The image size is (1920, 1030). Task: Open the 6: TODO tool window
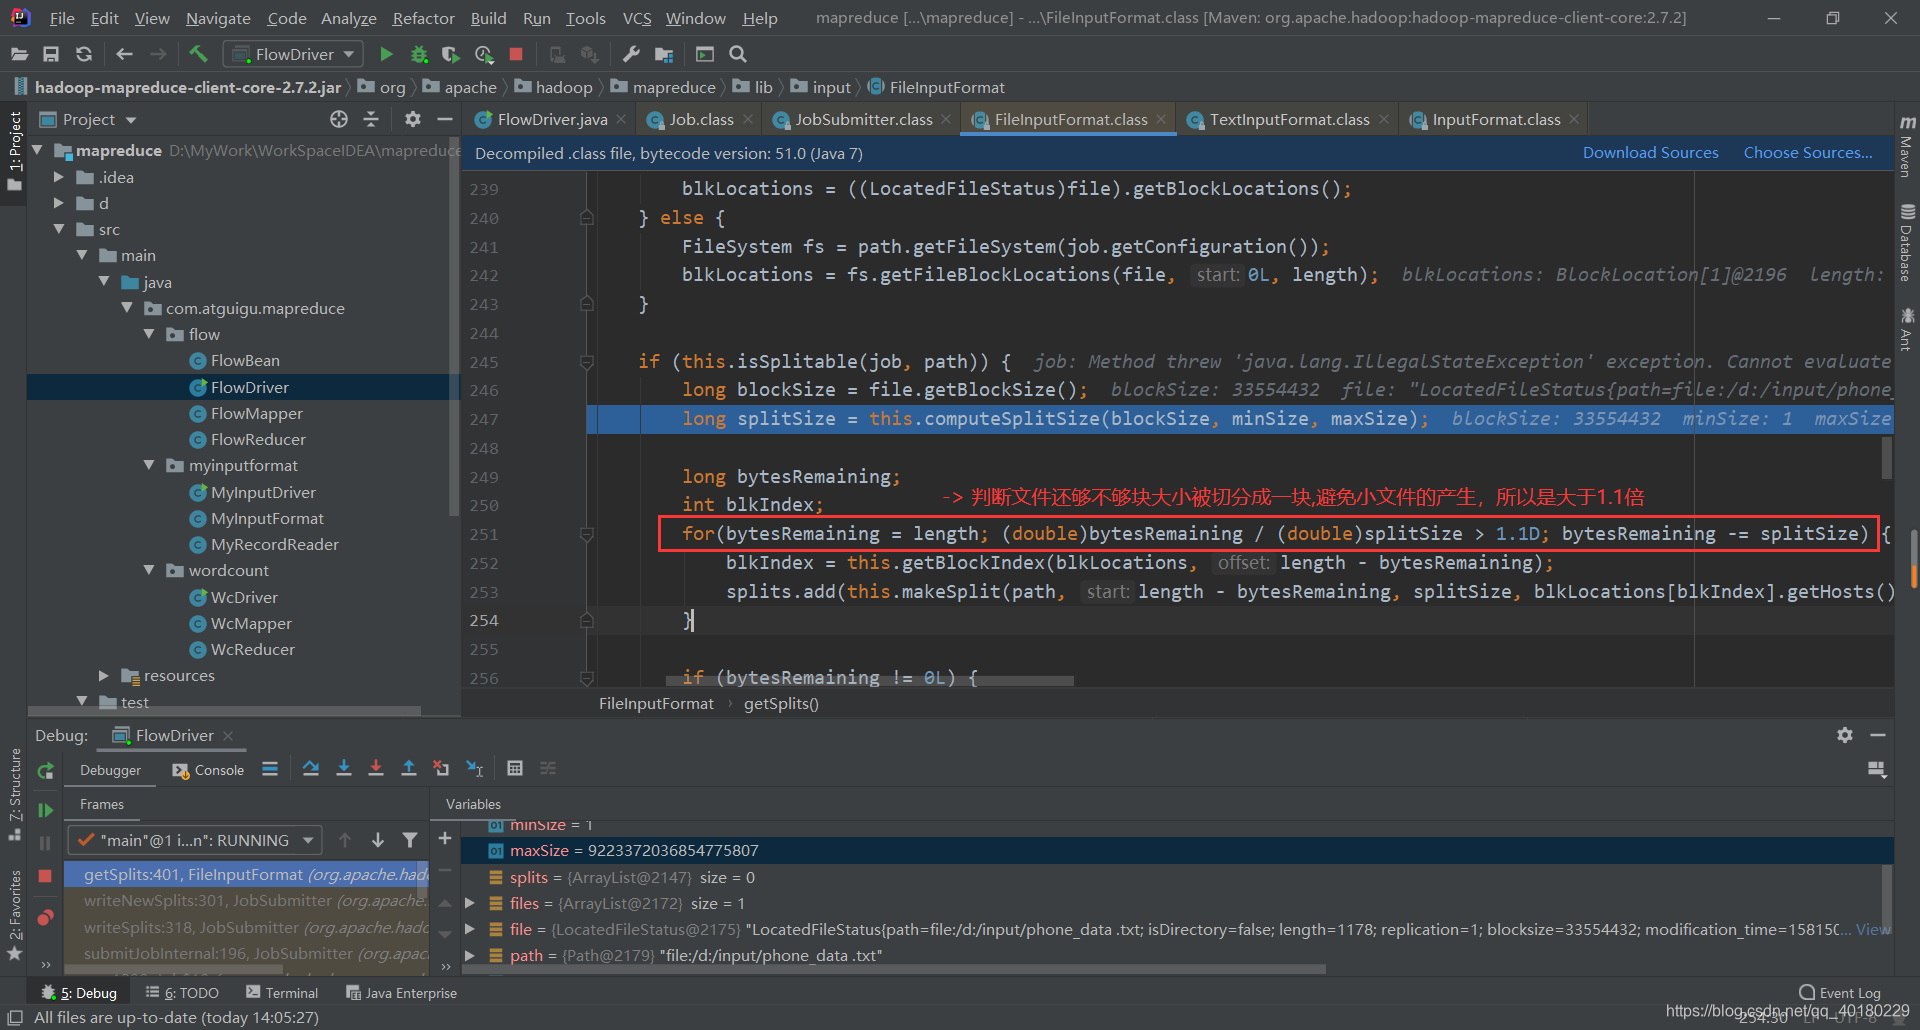click(x=182, y=993)
